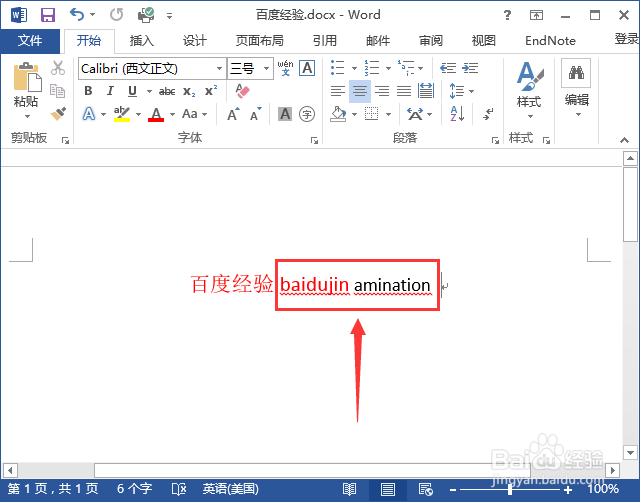
Task: Click the vertical scrollbar down arrow
Action: [630, 452]
